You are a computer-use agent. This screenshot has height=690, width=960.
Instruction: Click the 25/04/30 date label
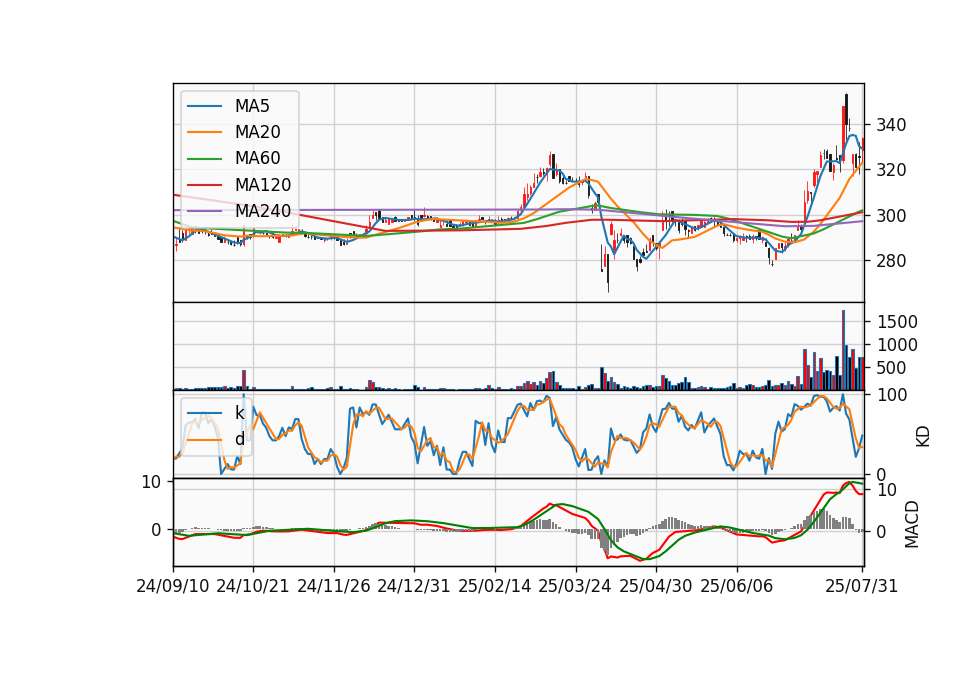pos(656,586)
